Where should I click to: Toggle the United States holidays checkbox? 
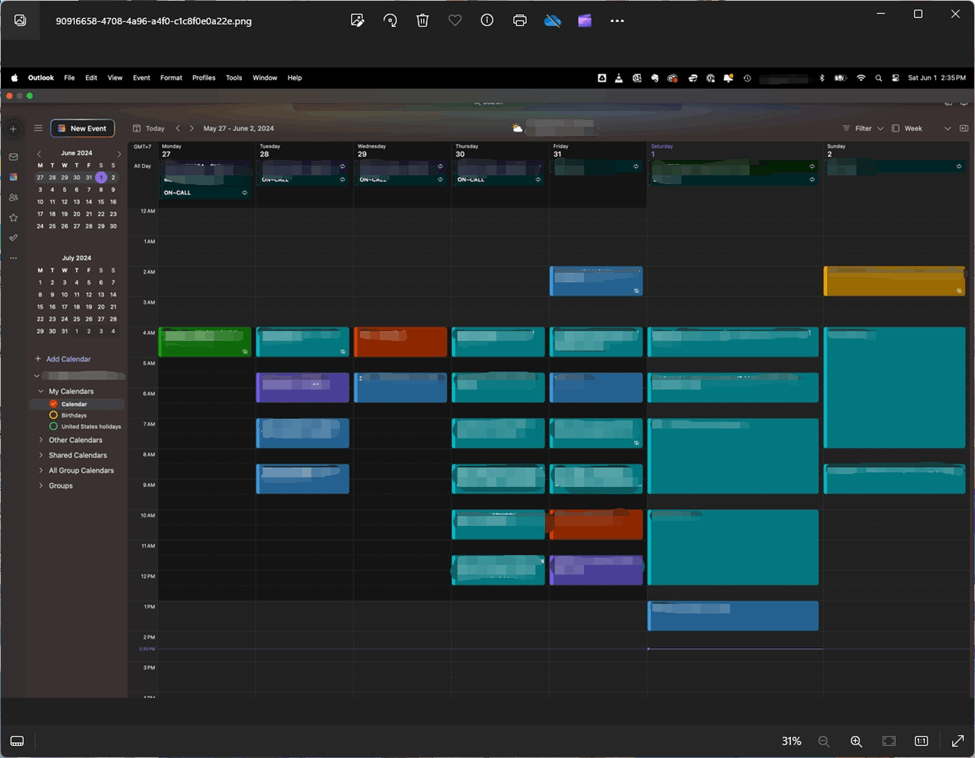53,426
